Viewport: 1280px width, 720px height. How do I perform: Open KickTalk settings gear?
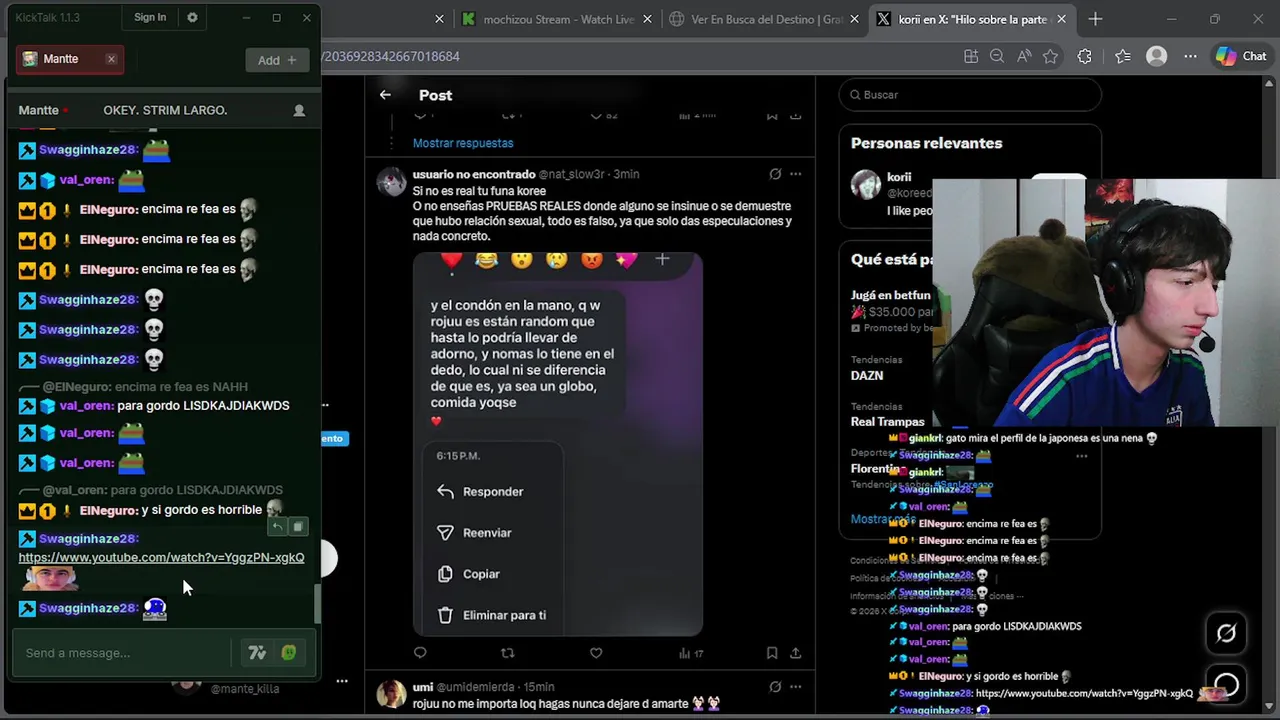pos(192,17)
